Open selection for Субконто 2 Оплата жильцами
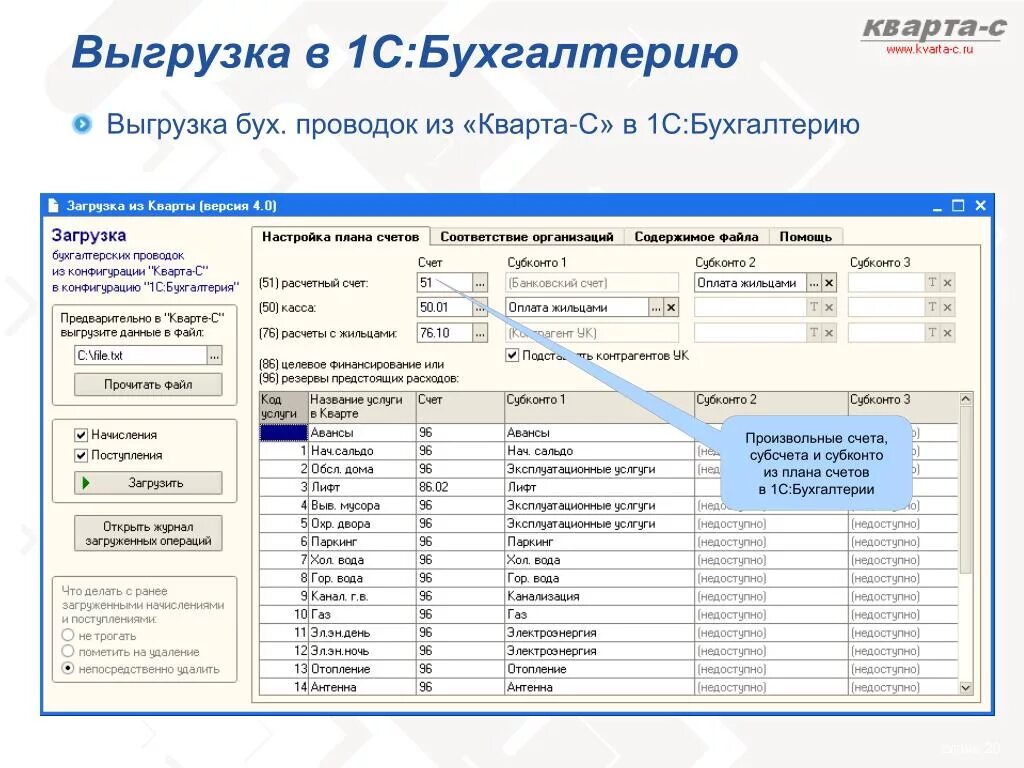 coord(814,283)
